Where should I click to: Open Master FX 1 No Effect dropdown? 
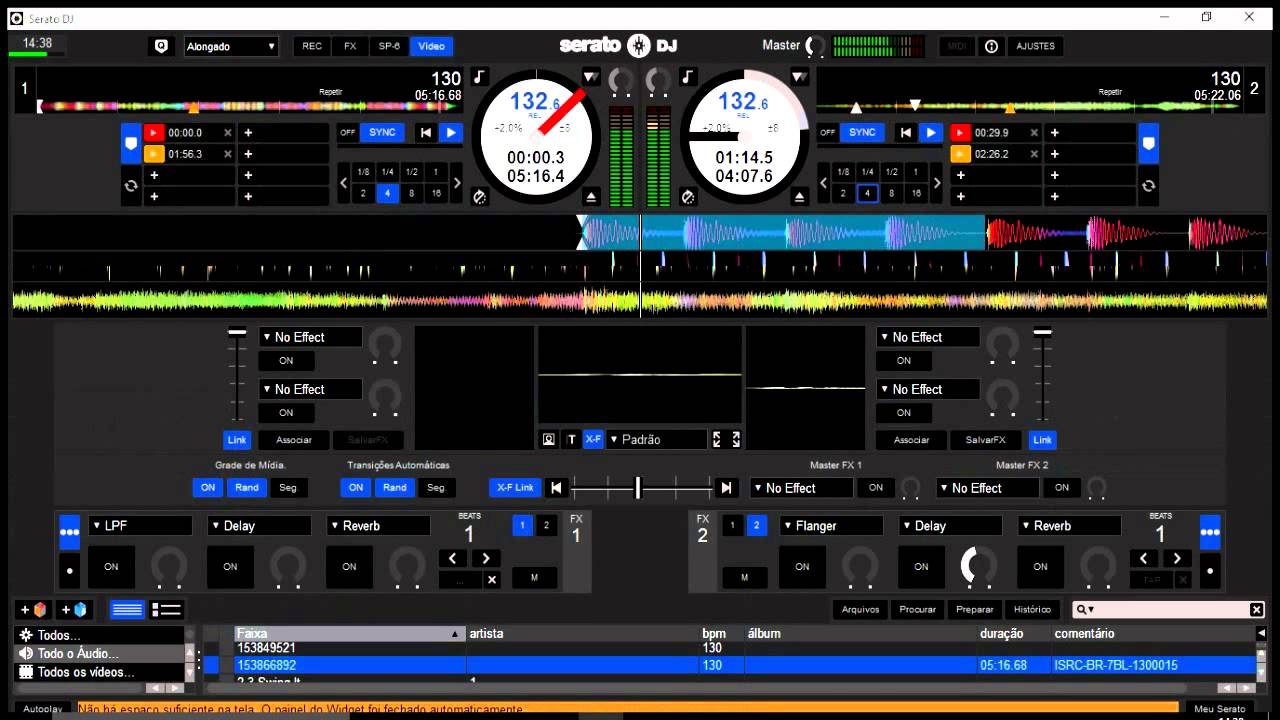click(x=802, y=488)
